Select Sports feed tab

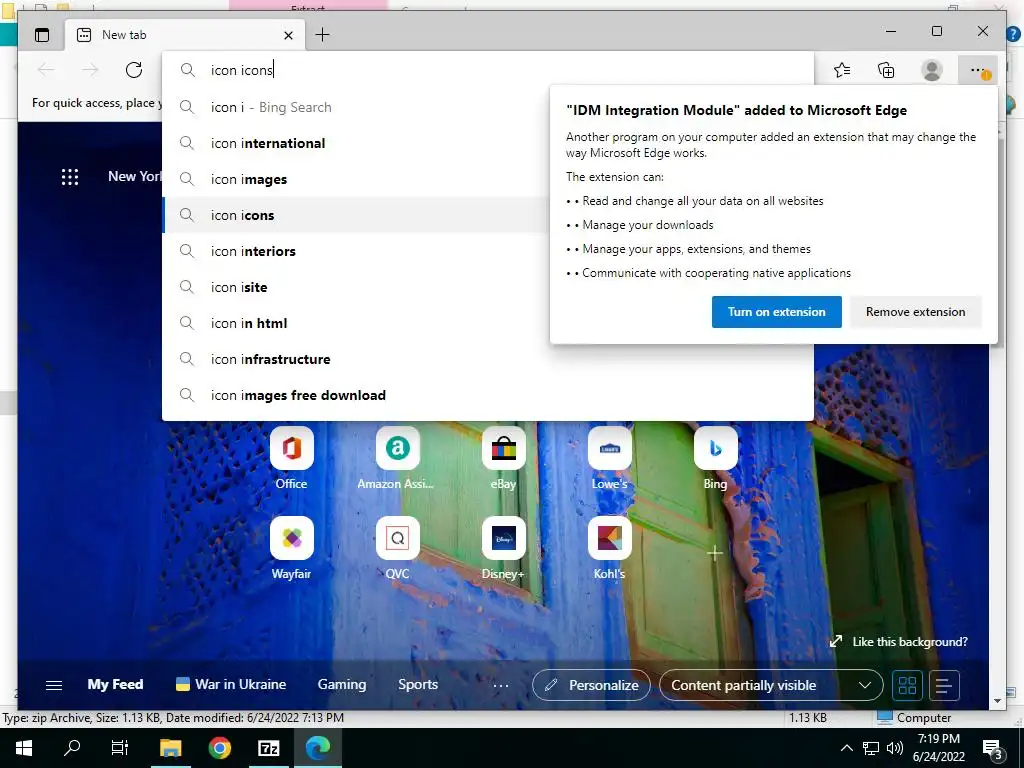click(x=418, y=684)
